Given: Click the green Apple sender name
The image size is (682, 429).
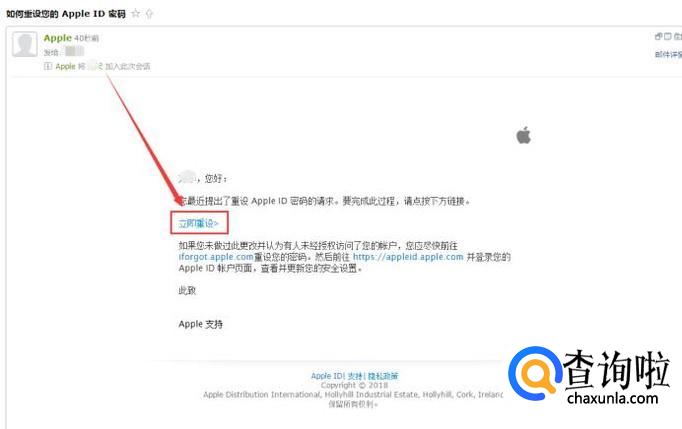Looking at the screenshot, I should pyautogui.click(x=57, y=38).
